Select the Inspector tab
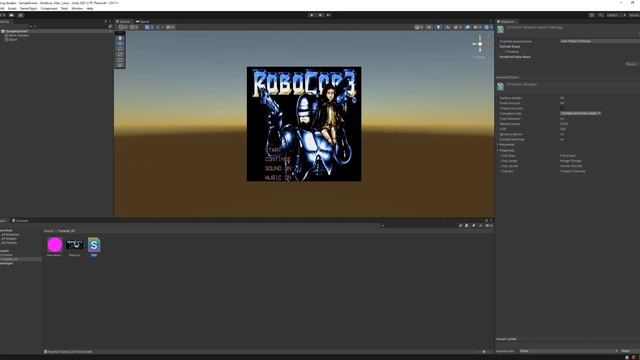Screen dimensions: 640x360 (506, 22)
